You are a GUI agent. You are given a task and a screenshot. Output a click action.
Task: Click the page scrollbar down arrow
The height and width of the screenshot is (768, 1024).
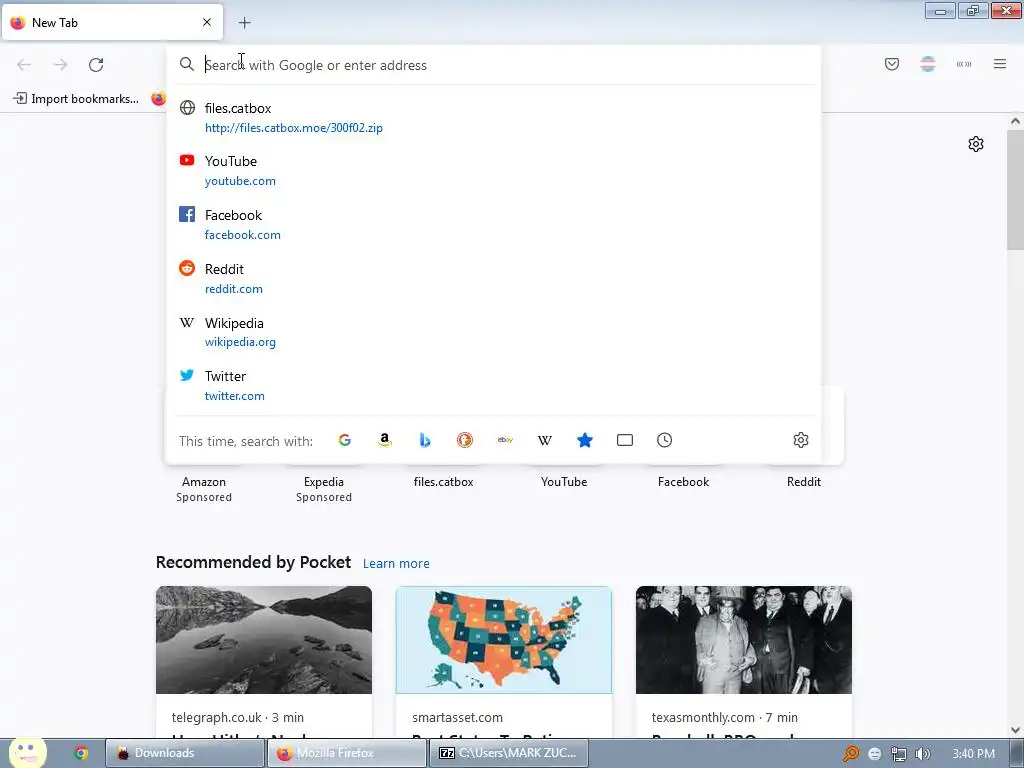[x=1015, y=730]
